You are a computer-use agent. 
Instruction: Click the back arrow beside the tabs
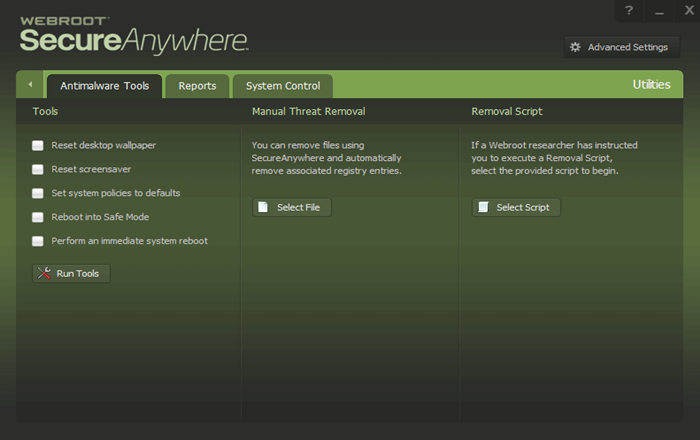point(30,84)
